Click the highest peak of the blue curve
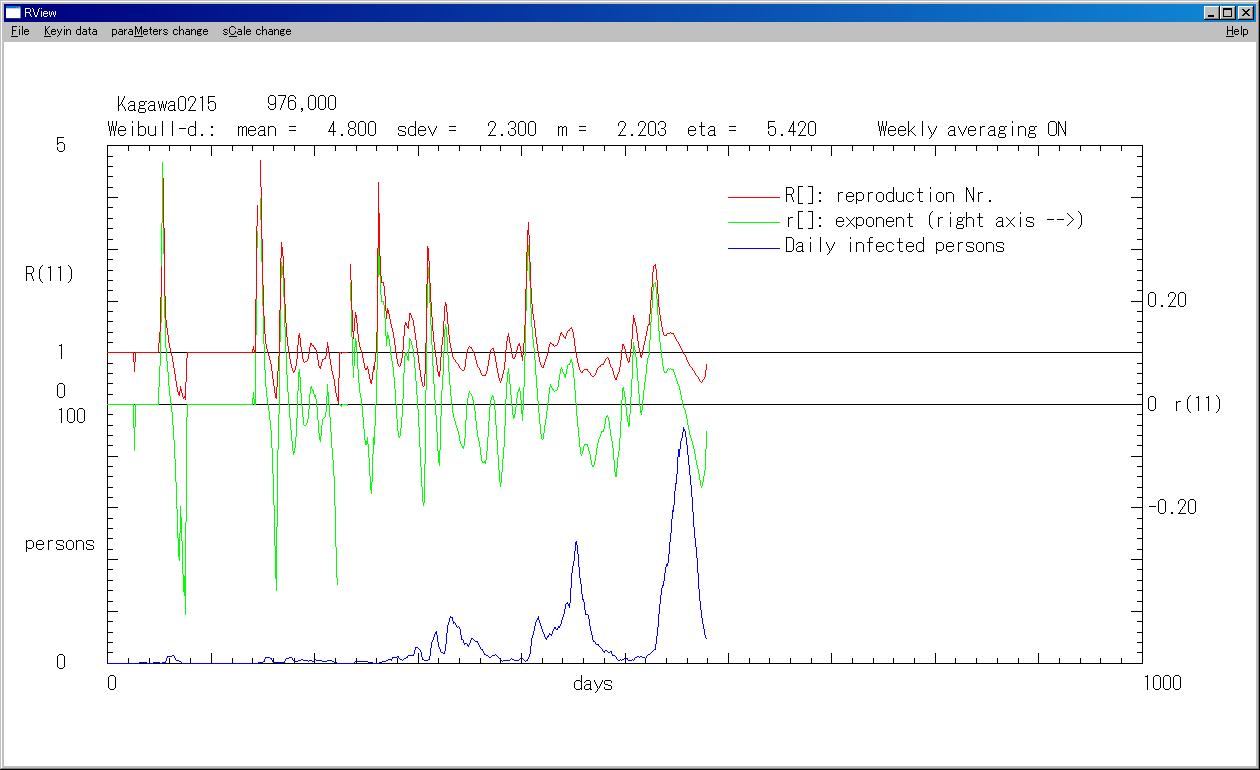 pyautogui.click(x=684, y=429)
